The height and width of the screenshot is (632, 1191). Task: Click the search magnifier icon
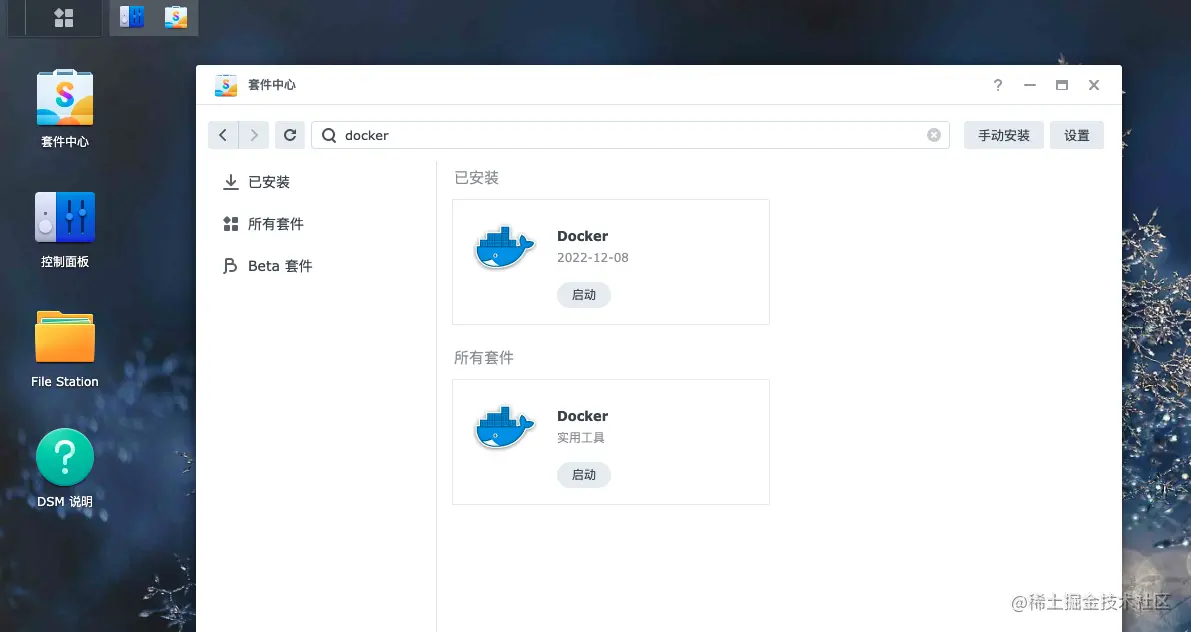(329, 135)
